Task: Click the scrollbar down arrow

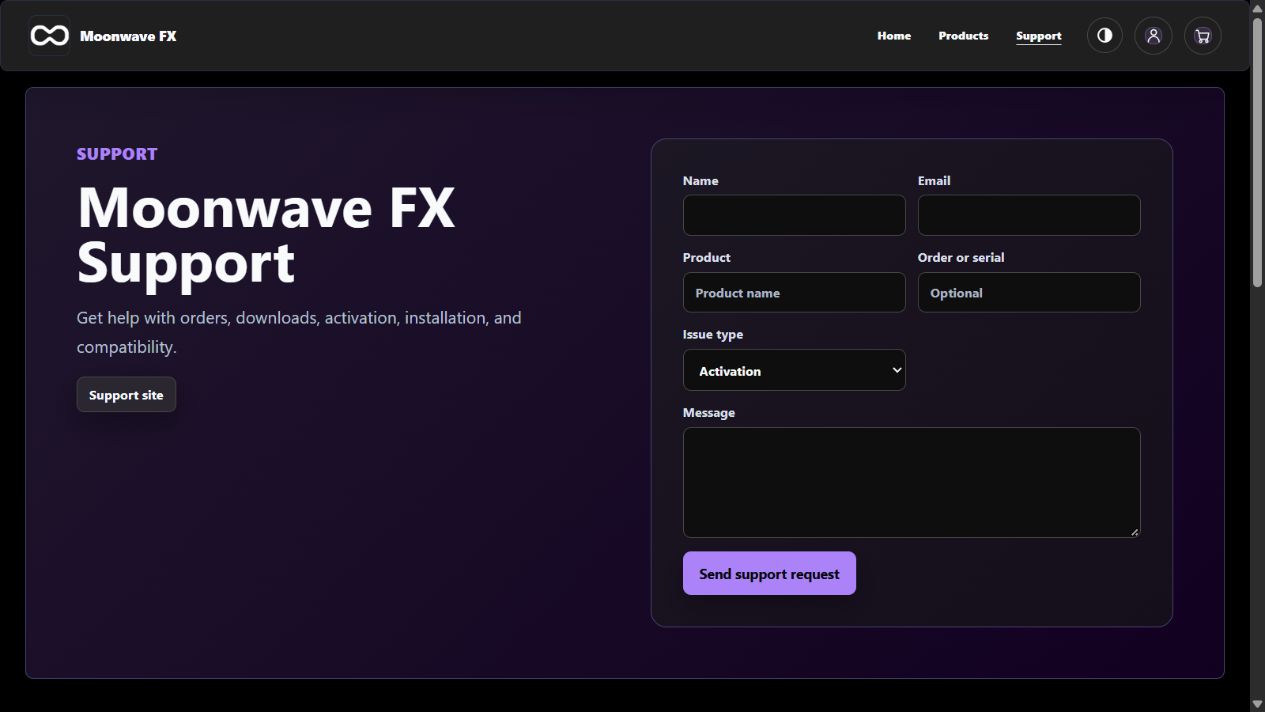Action: click(1257, 704)
